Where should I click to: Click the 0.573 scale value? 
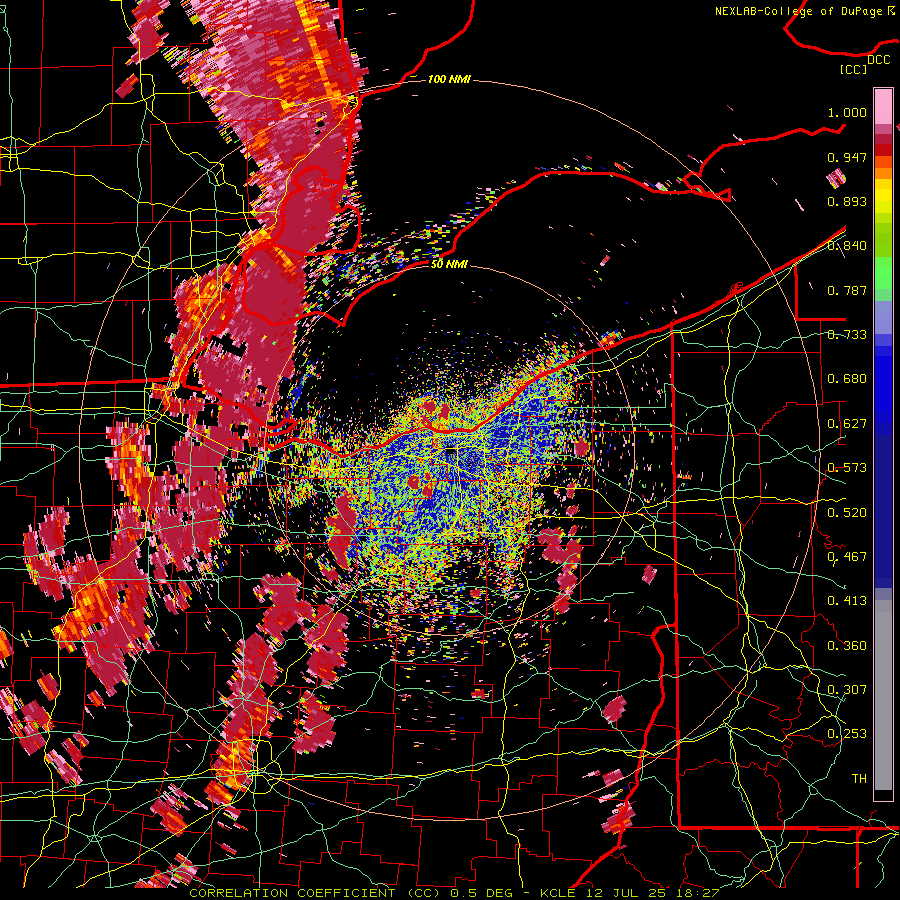847,468
